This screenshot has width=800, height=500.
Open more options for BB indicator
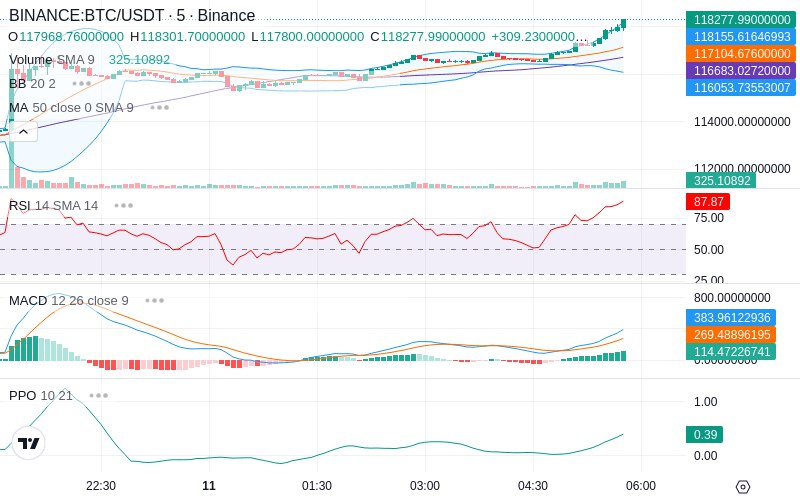pyautogui.click(x=82, y=84)
